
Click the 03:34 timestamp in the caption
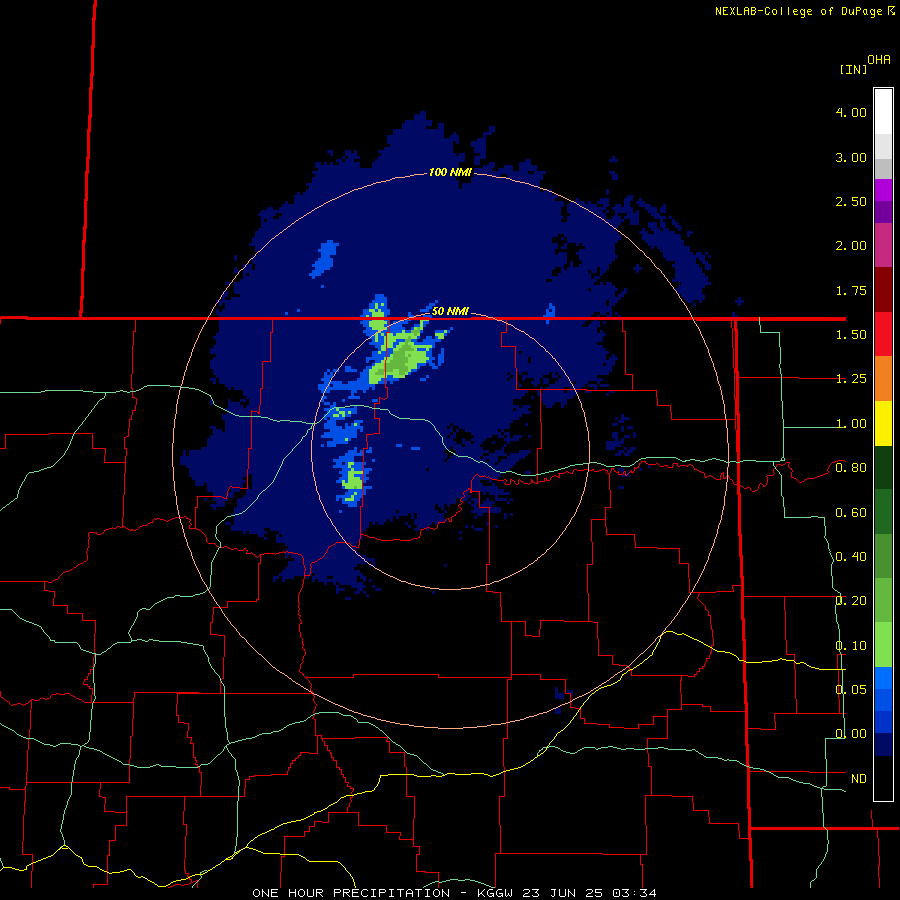point(634,893)
